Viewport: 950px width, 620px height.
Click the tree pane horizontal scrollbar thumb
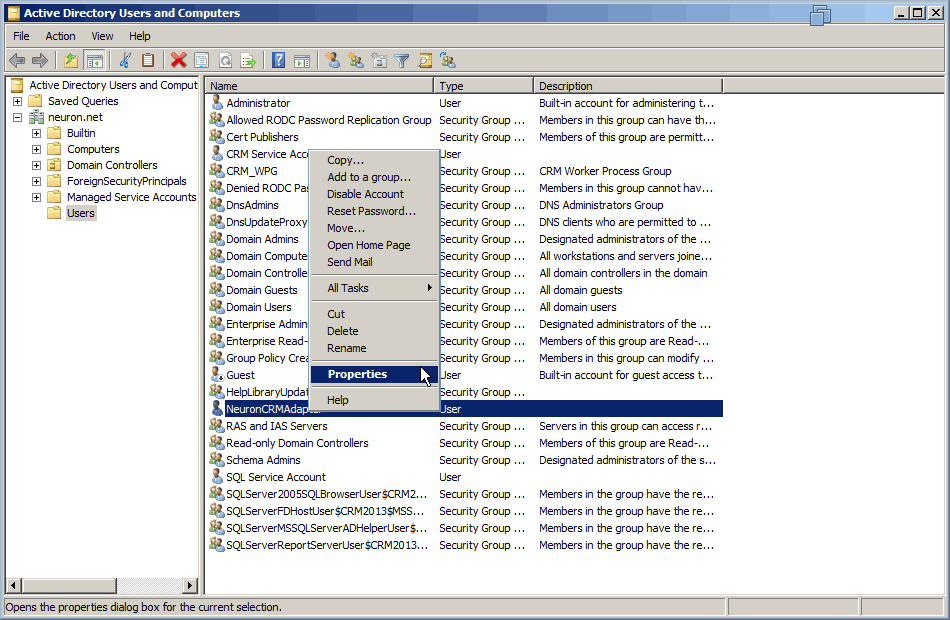[69, 585]
